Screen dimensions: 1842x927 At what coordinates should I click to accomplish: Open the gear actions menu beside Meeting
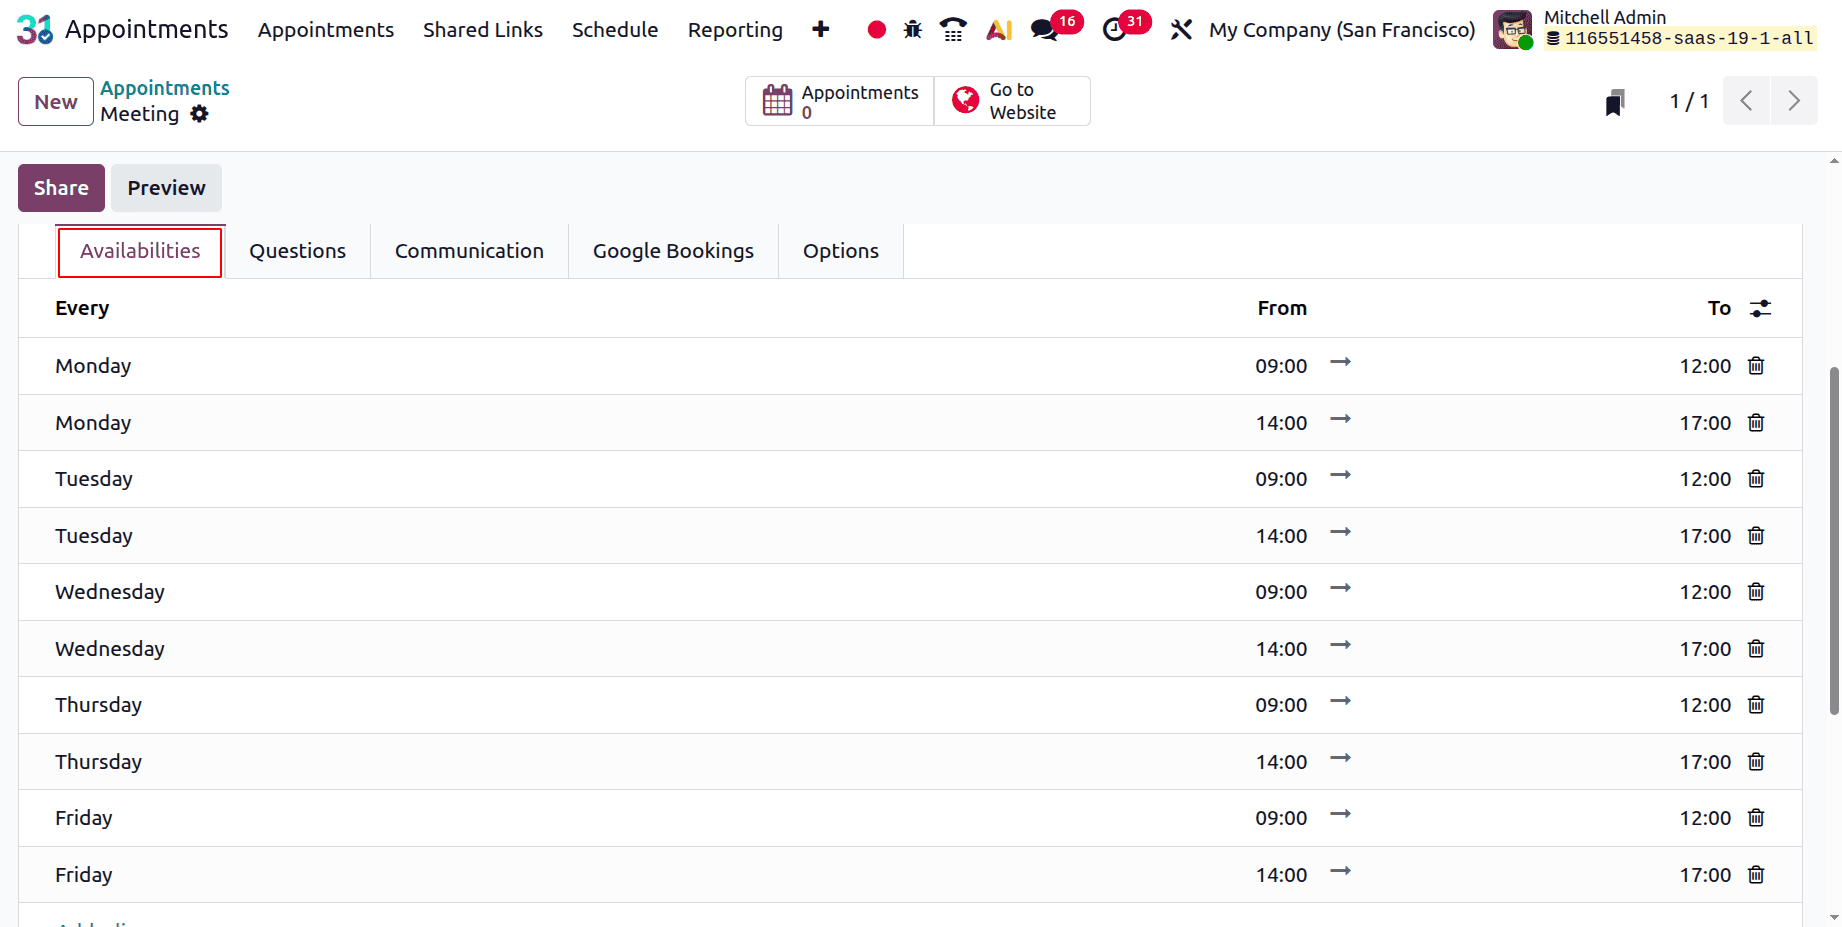[200, 114]
